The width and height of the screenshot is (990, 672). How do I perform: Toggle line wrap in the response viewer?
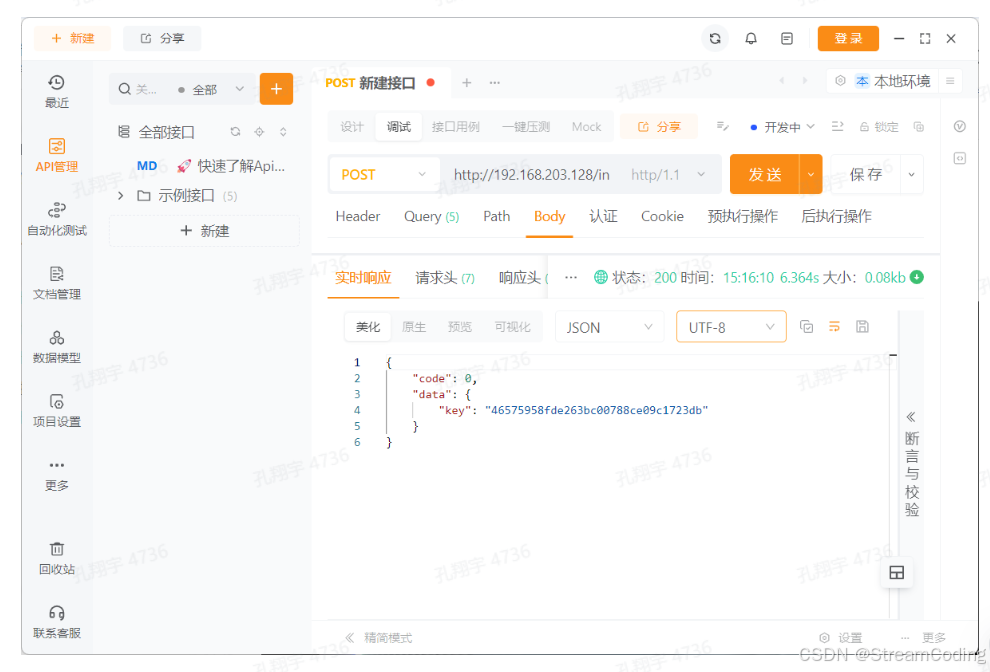pos(834,326)
